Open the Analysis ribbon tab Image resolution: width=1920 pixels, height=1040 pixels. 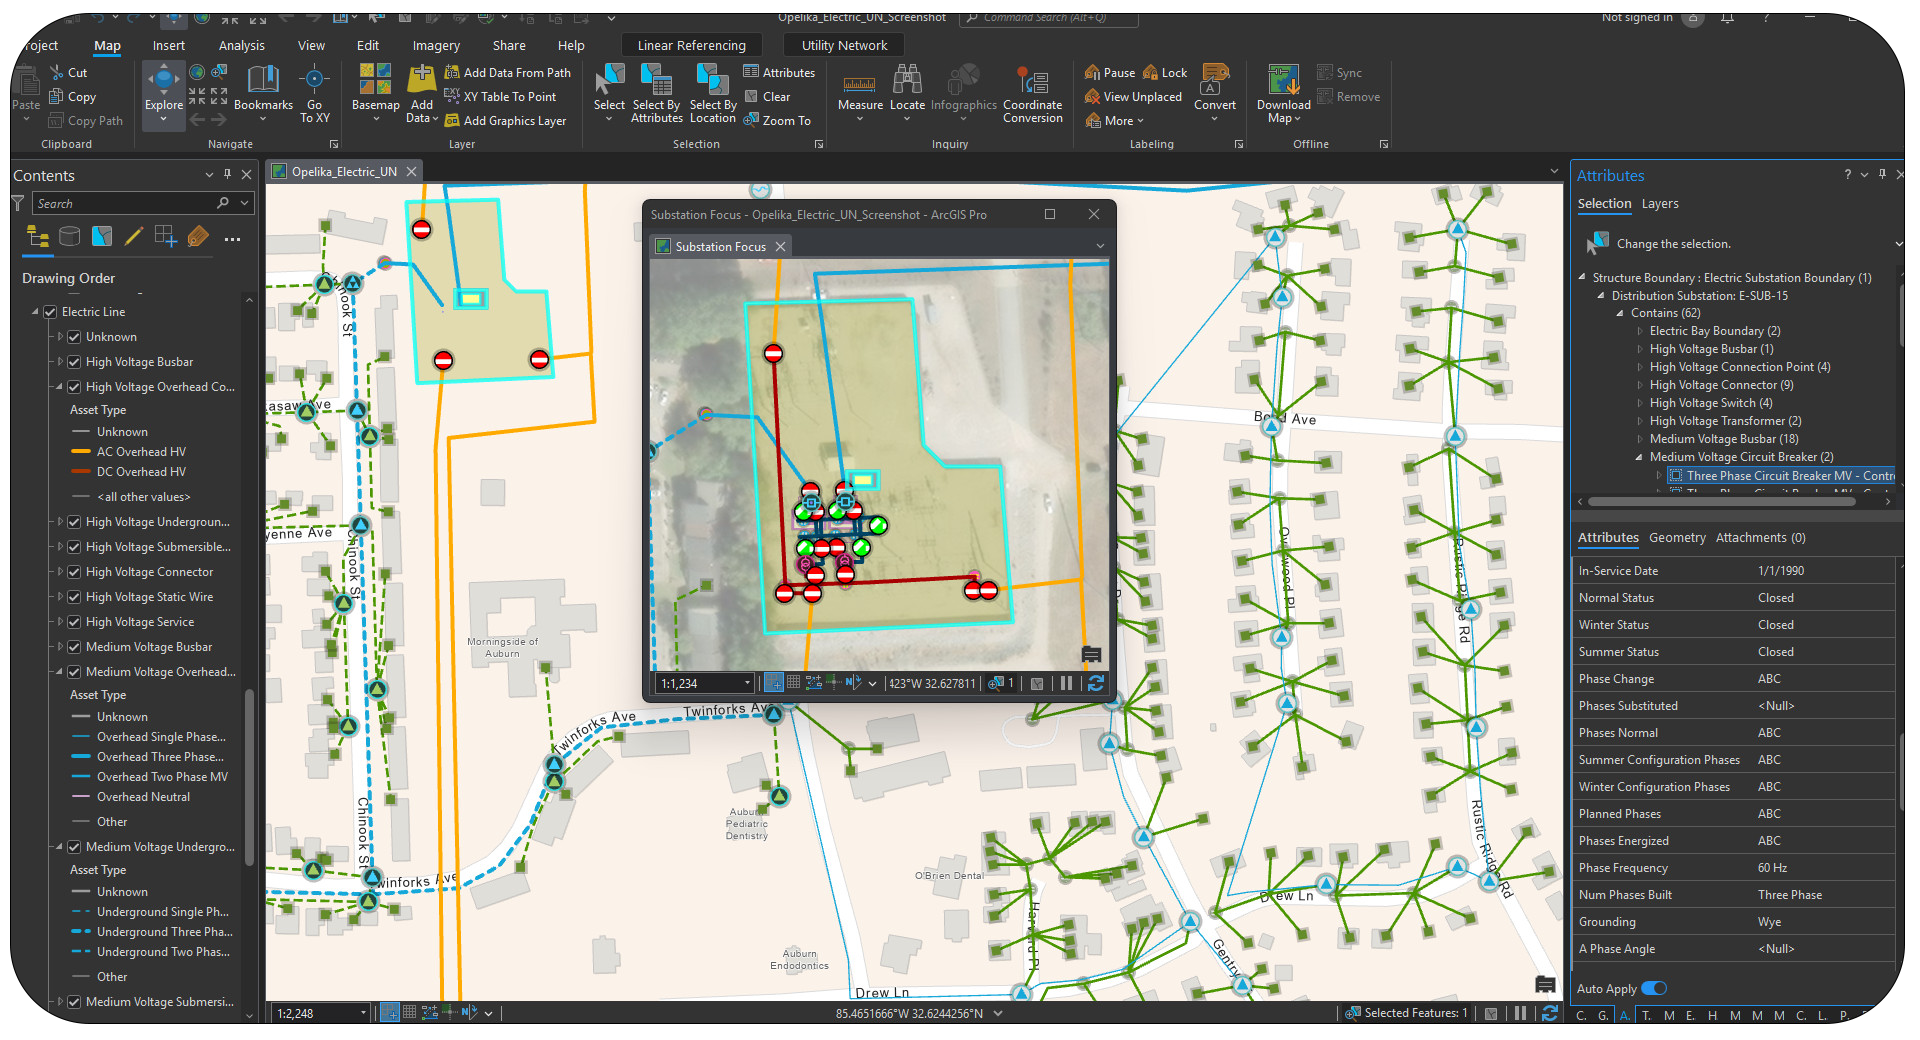pos(241,45)
